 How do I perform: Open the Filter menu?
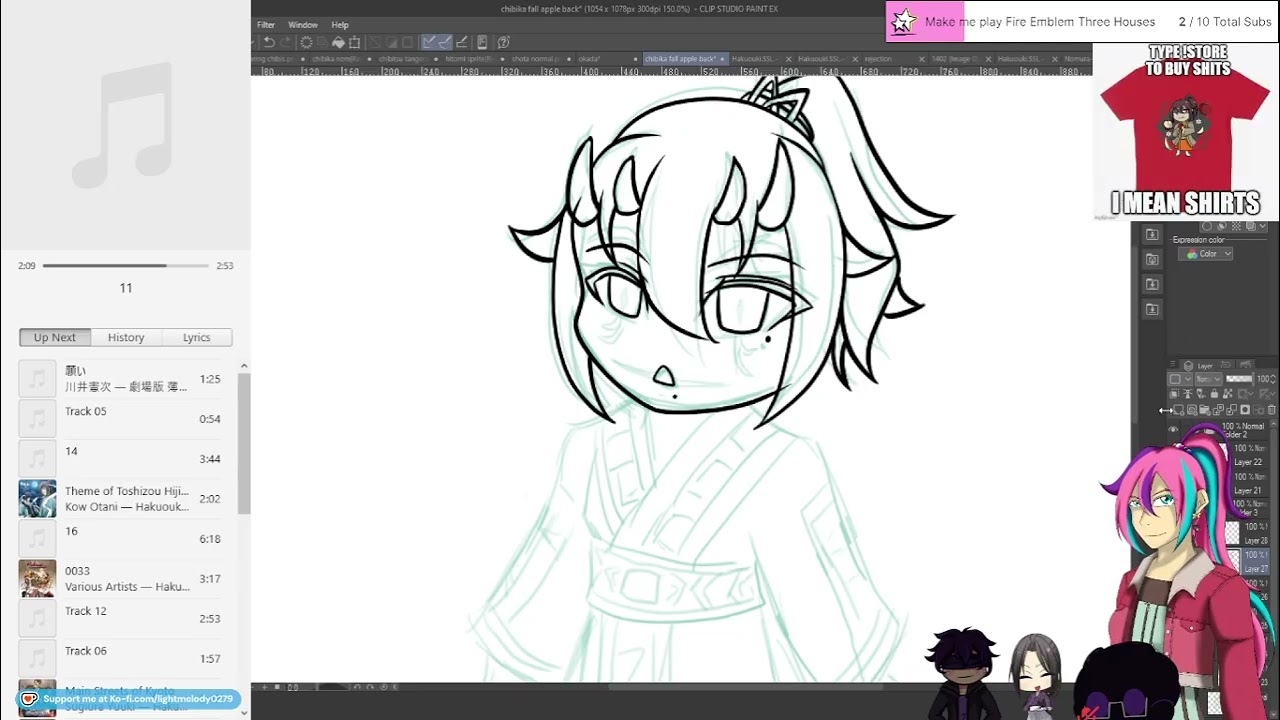click(x=266, y=25)
